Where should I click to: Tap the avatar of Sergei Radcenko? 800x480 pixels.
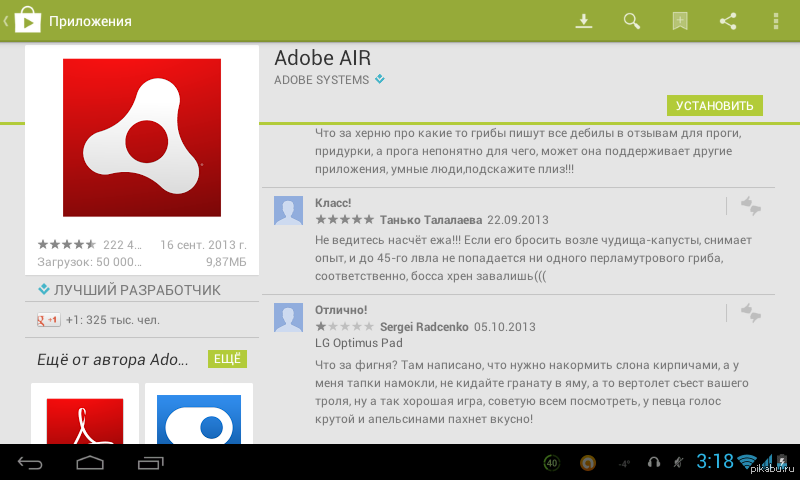tap(288, 318)
